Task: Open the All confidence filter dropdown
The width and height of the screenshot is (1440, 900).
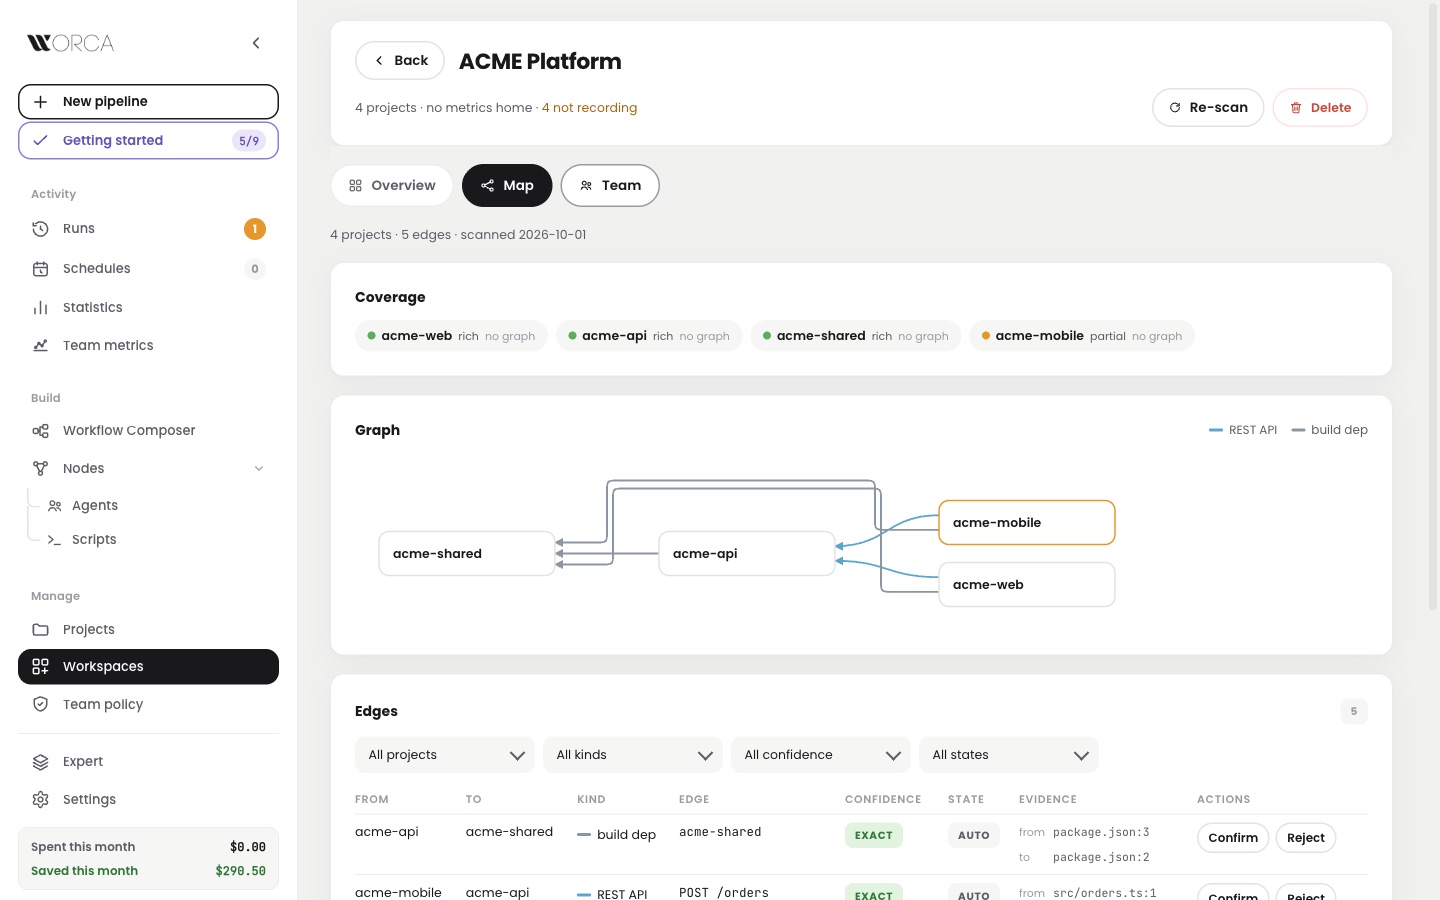Action: [821, 755]
